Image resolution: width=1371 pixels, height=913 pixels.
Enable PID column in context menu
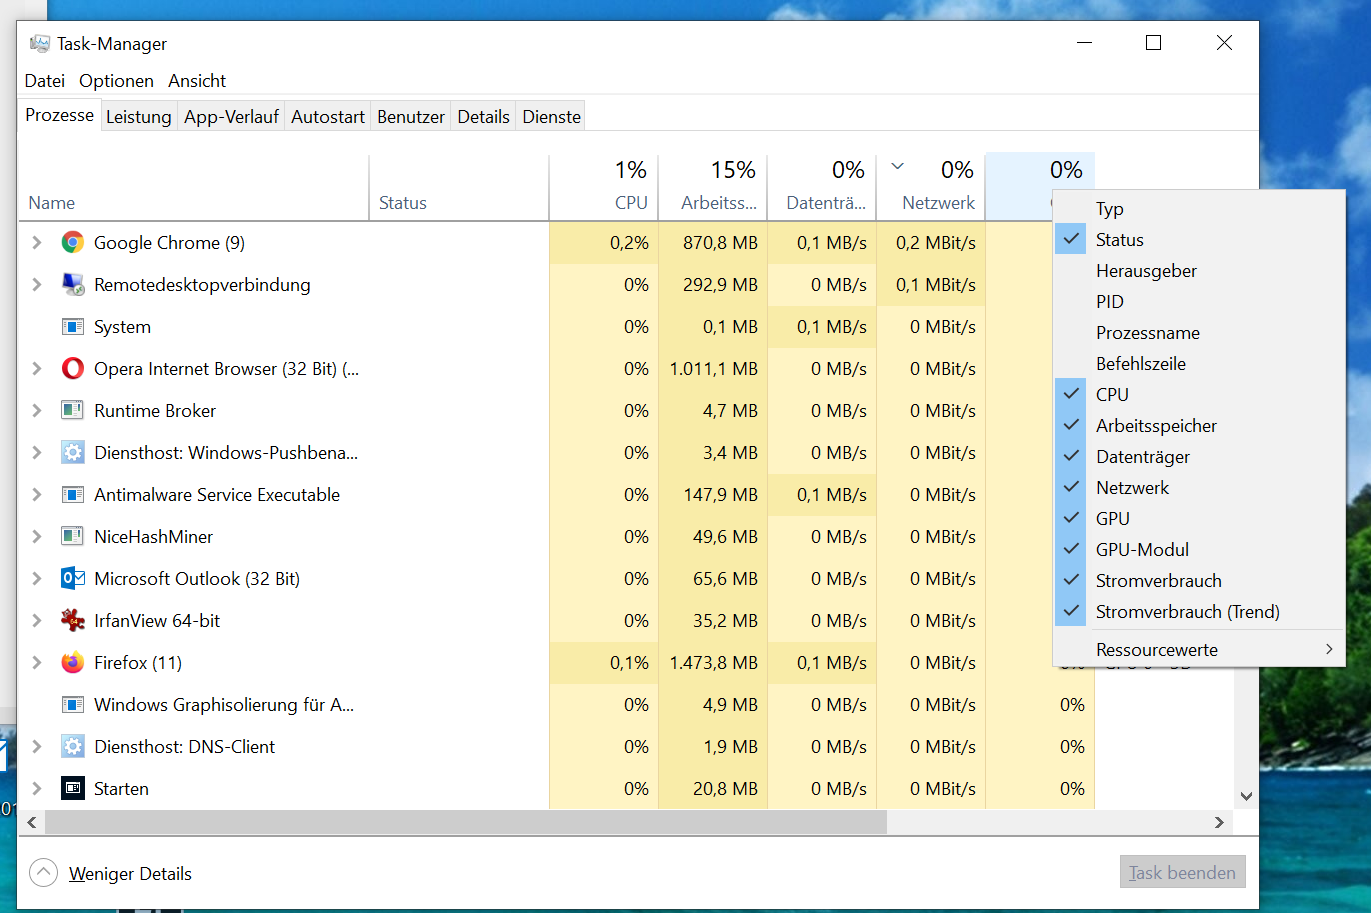pyautogui.click(x=1199, y=302)
